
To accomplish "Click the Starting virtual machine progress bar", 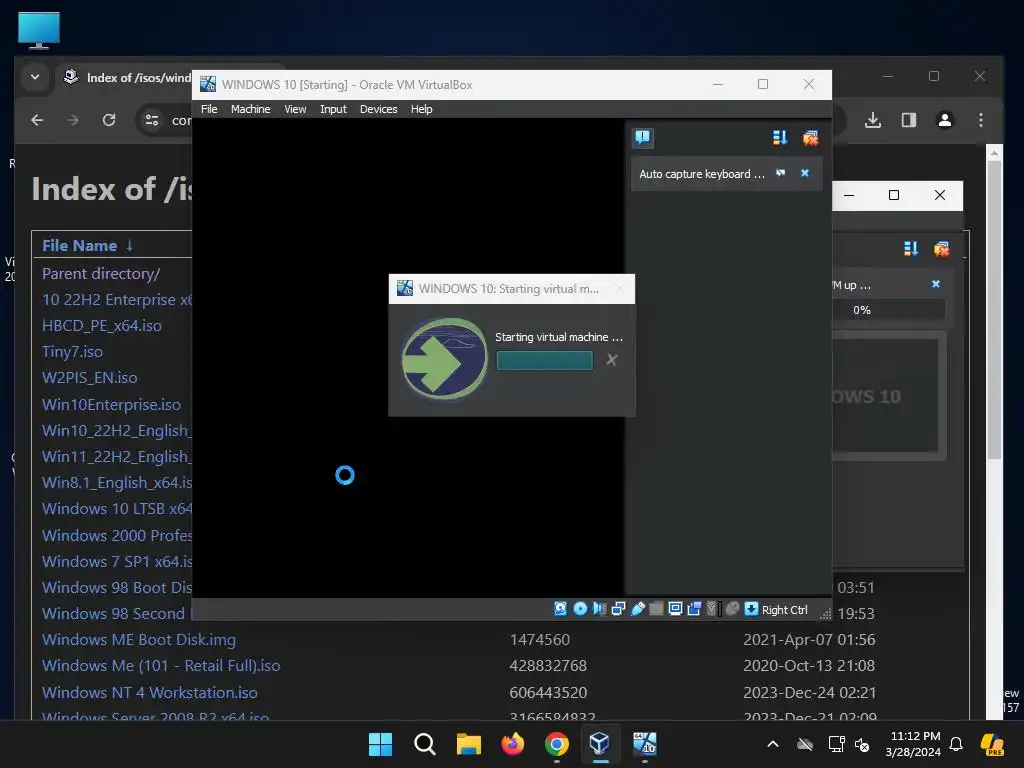I will (544, 360).
